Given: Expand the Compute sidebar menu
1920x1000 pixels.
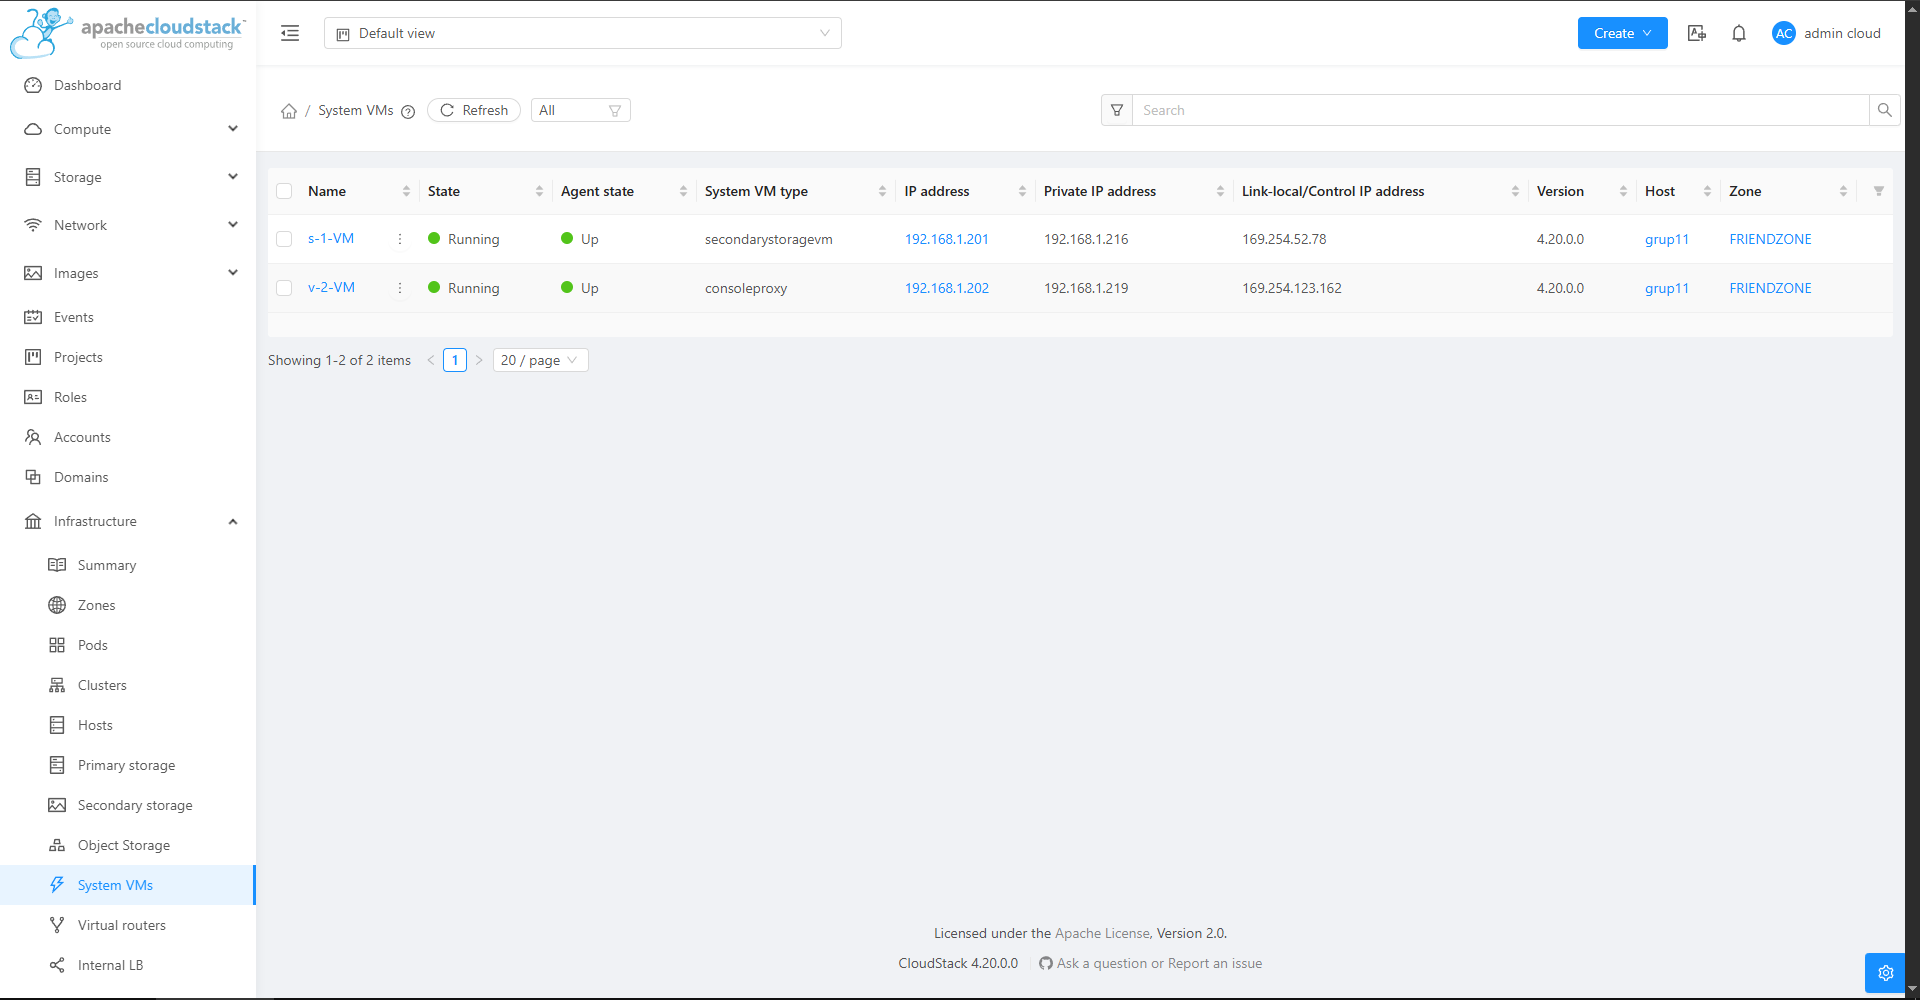Looking at the screenshot, I should point(130,129).
